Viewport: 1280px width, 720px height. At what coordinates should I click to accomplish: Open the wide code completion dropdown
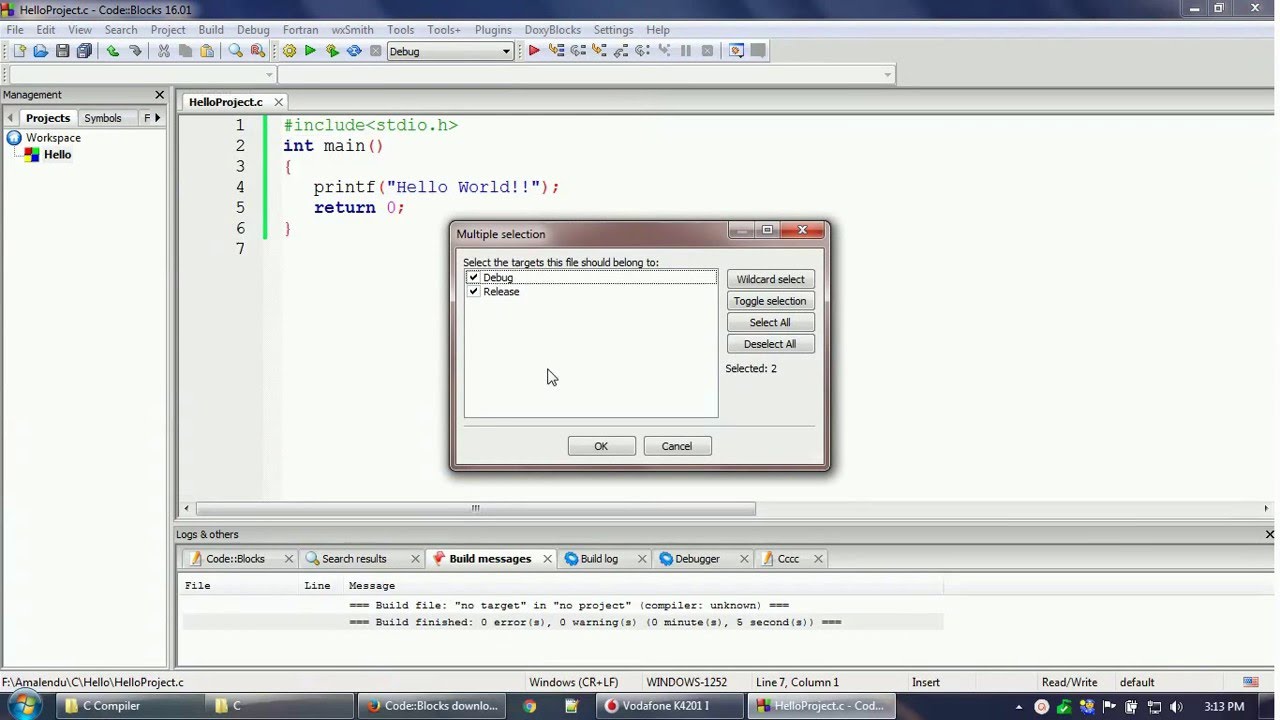point(585,75)
